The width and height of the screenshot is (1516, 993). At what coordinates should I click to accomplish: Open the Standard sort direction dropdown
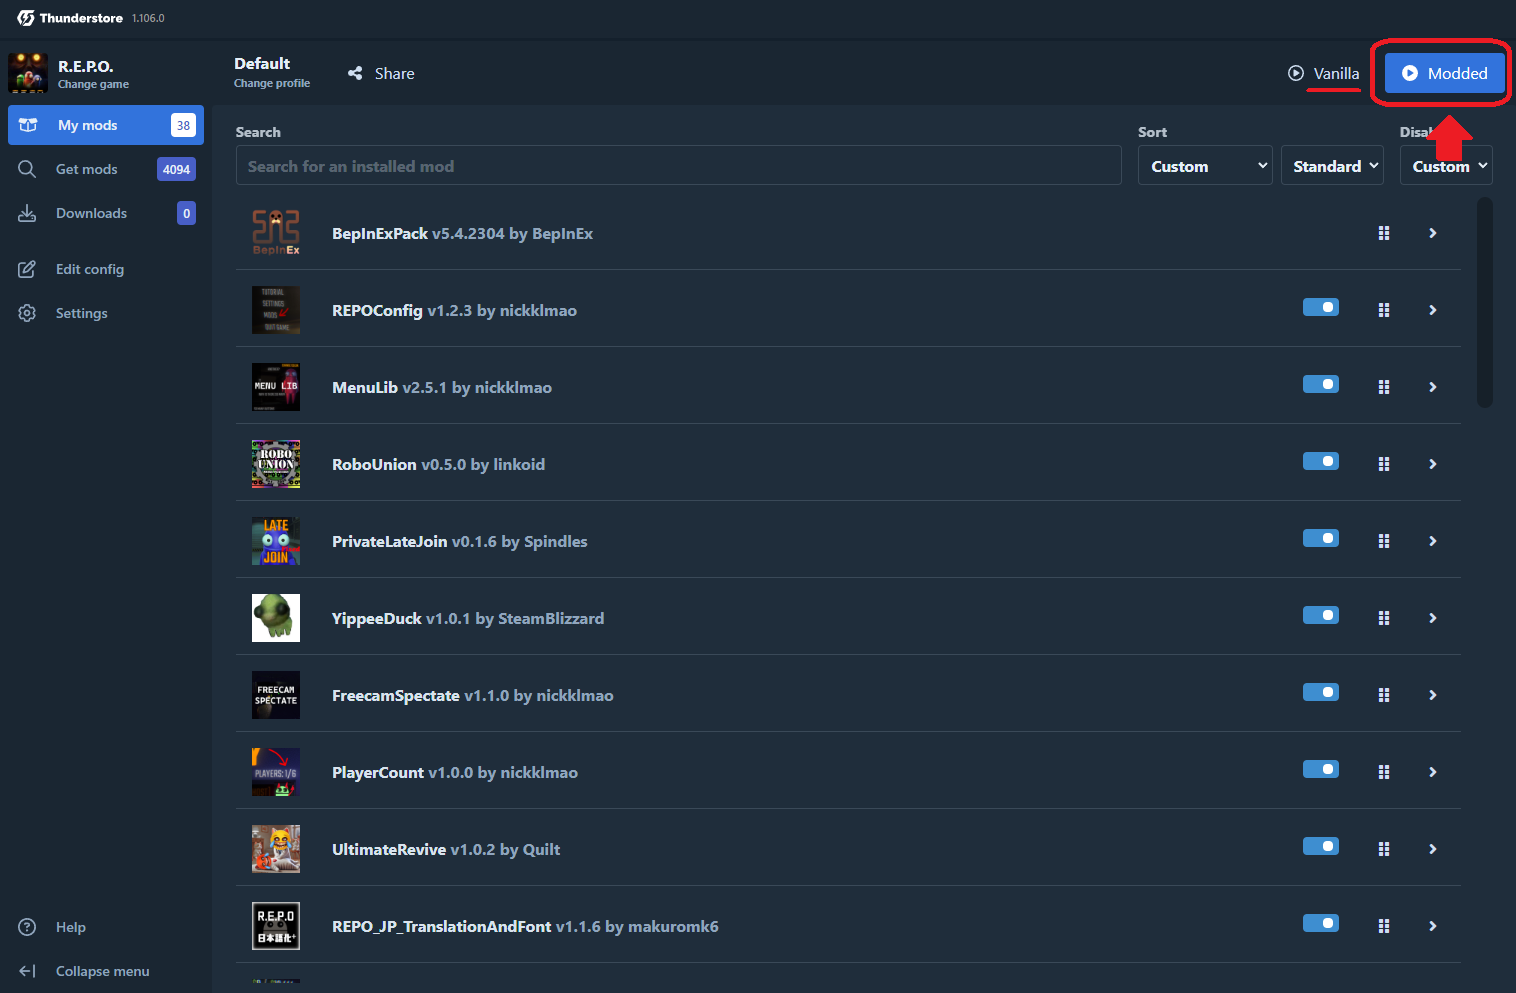(x=1331, y=166)
